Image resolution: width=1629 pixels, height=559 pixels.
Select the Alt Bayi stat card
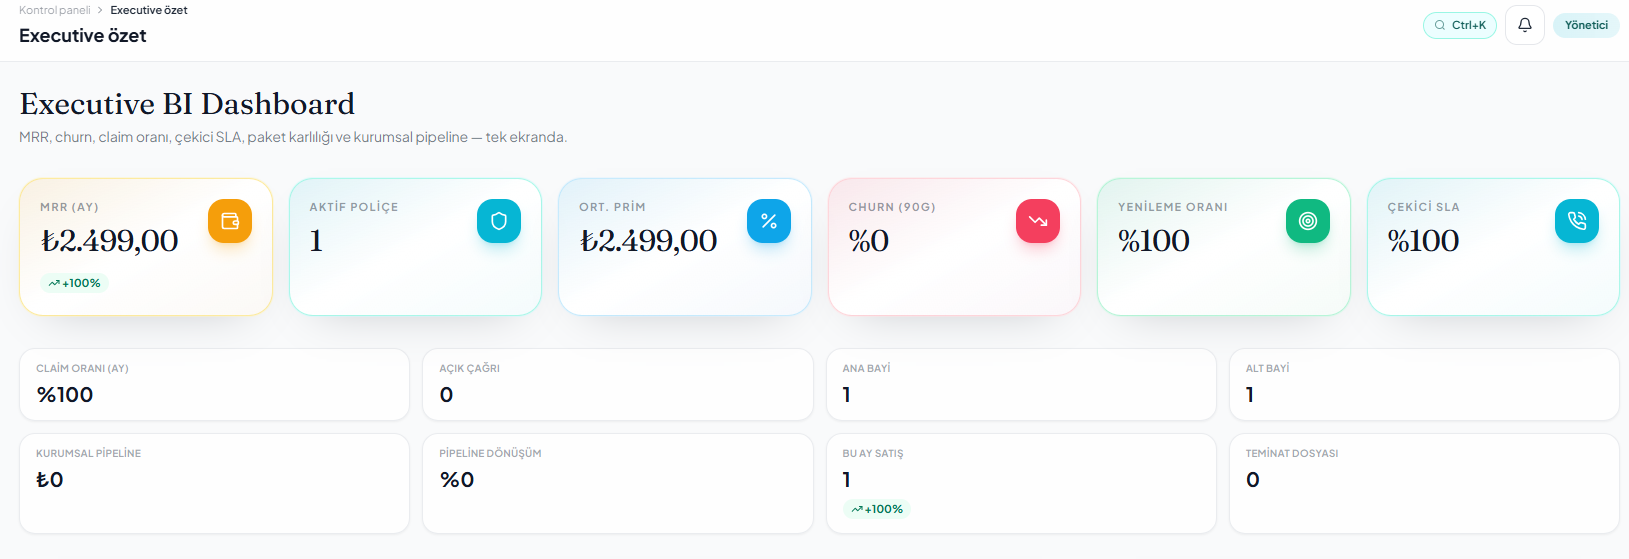(x=1424, y=384)
